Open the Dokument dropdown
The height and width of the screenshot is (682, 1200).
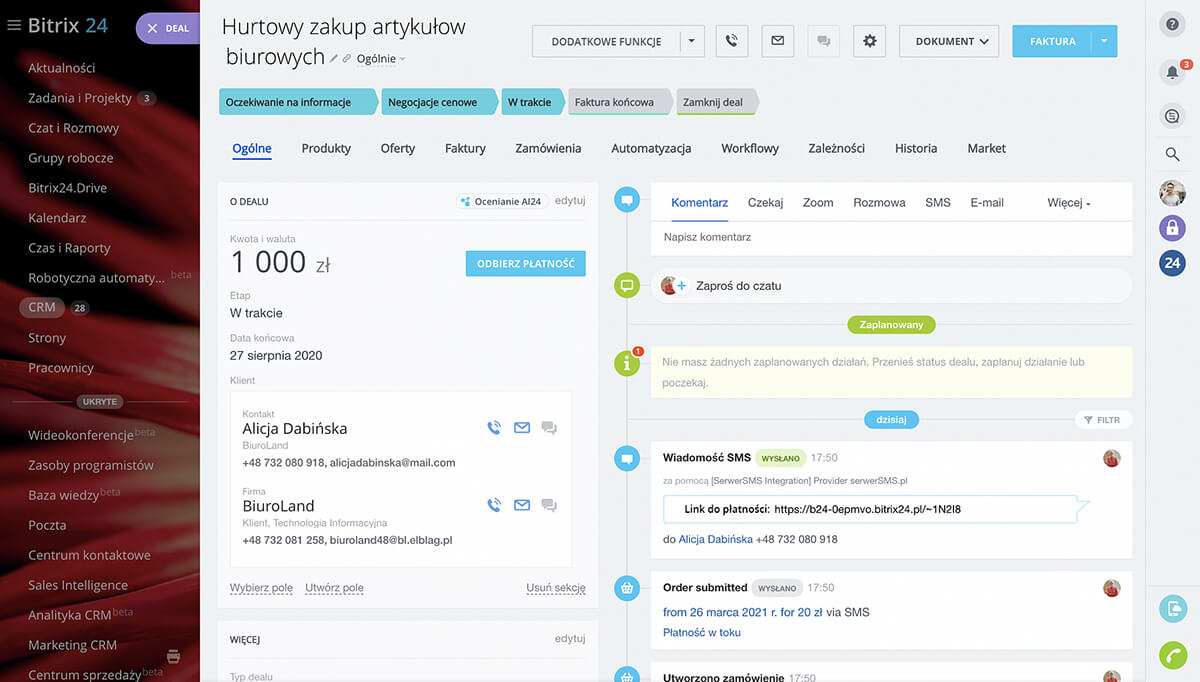948,41
